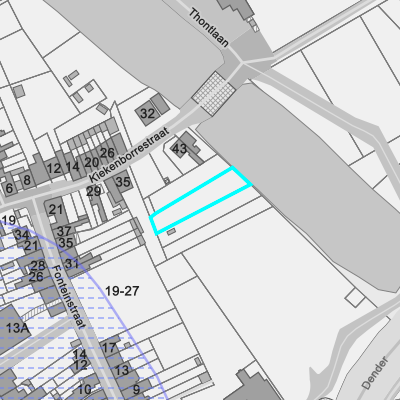Select house number 31 on Fonteinstraat

[x=71, y=263]
